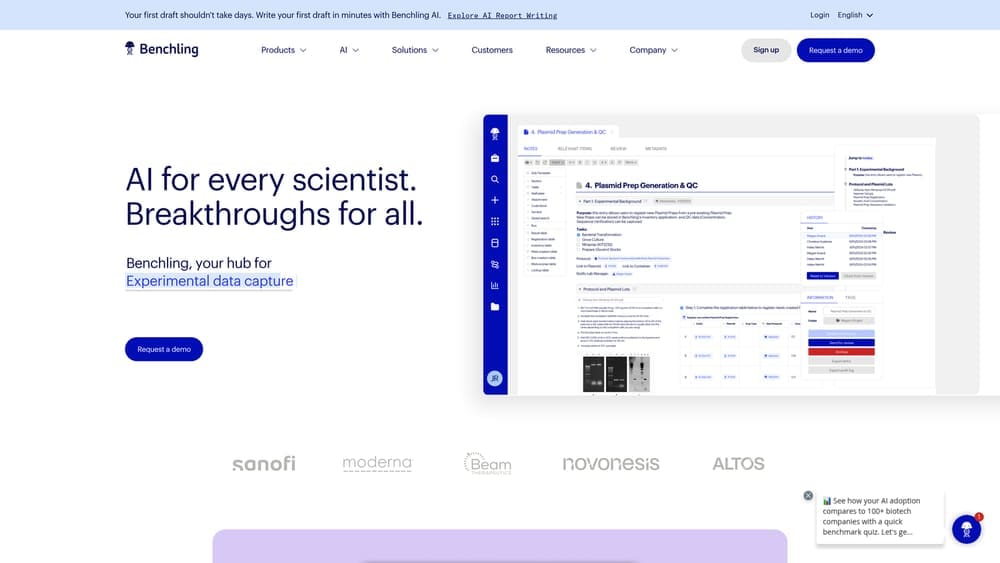Click the briefcase icon in app sidebar
The height and width of the screenshot is (563, 1000).
pos(495,157)
